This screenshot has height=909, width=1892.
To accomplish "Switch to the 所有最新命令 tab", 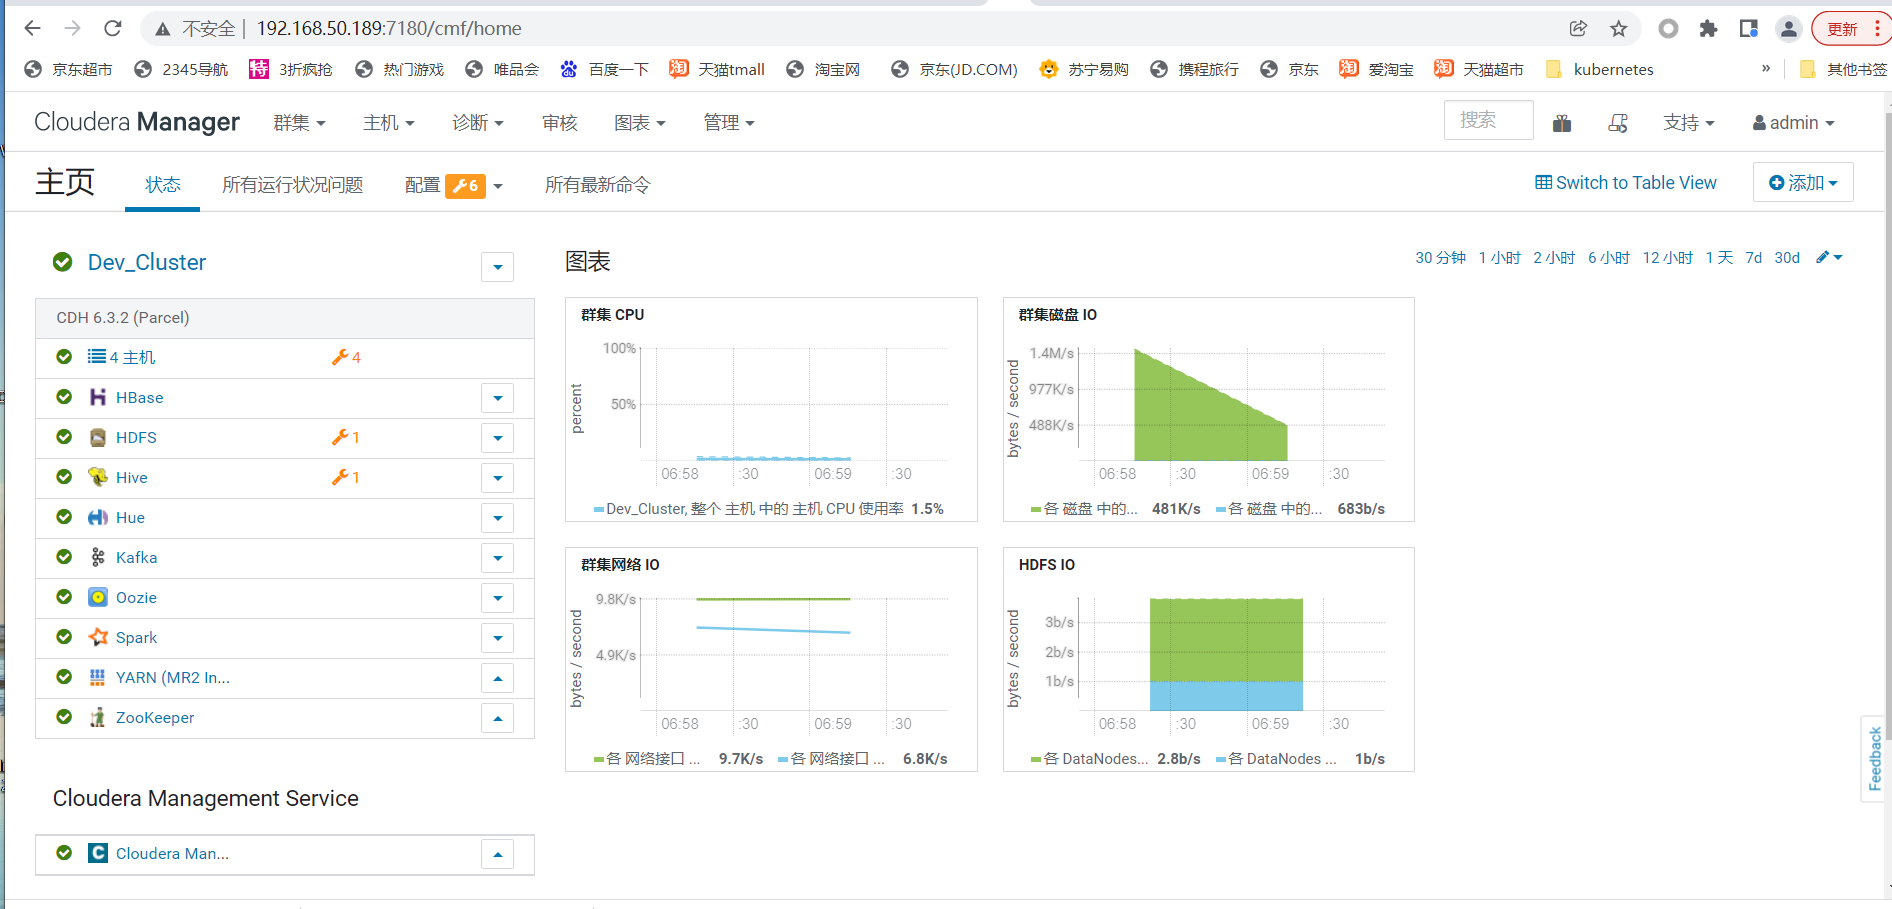I will click(597, 185).
